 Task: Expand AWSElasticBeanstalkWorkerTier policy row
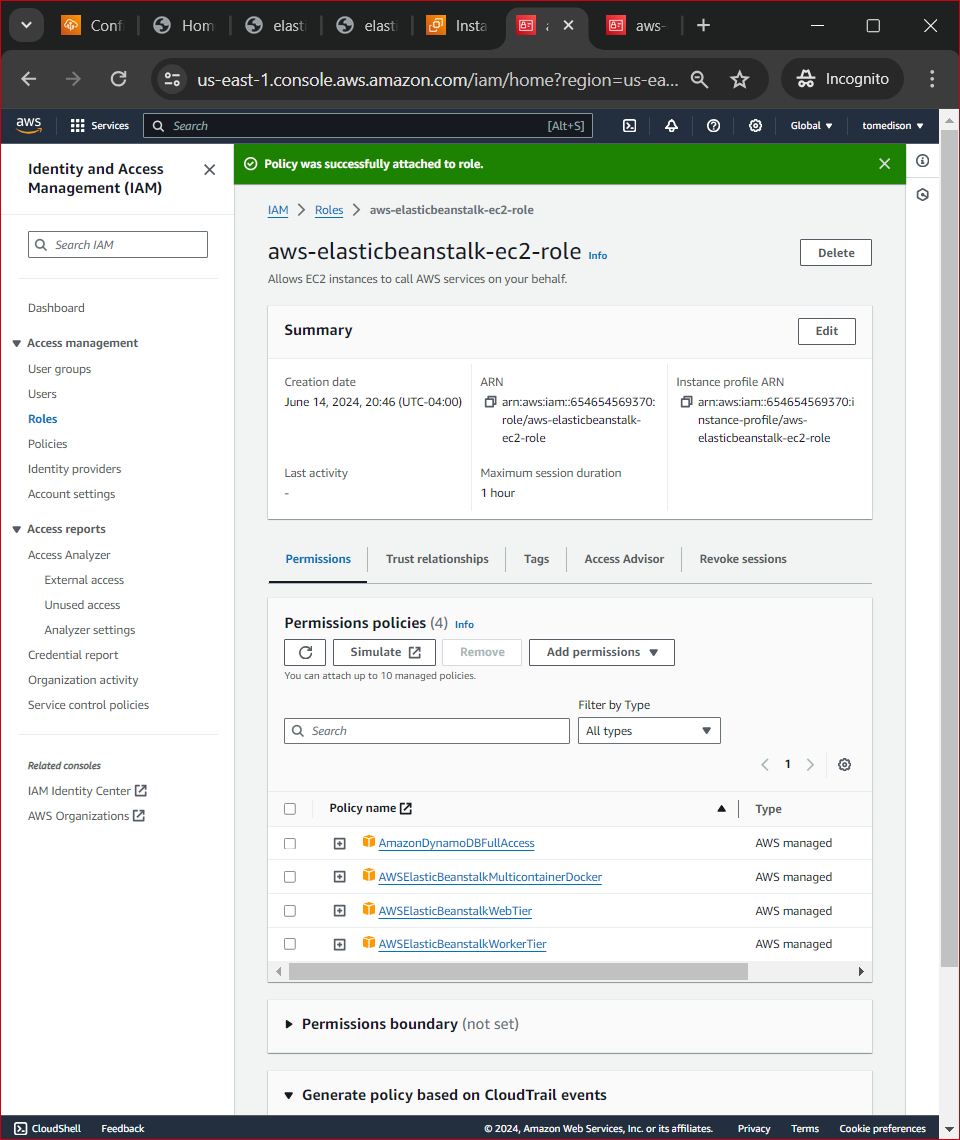(x=340, y=944)
